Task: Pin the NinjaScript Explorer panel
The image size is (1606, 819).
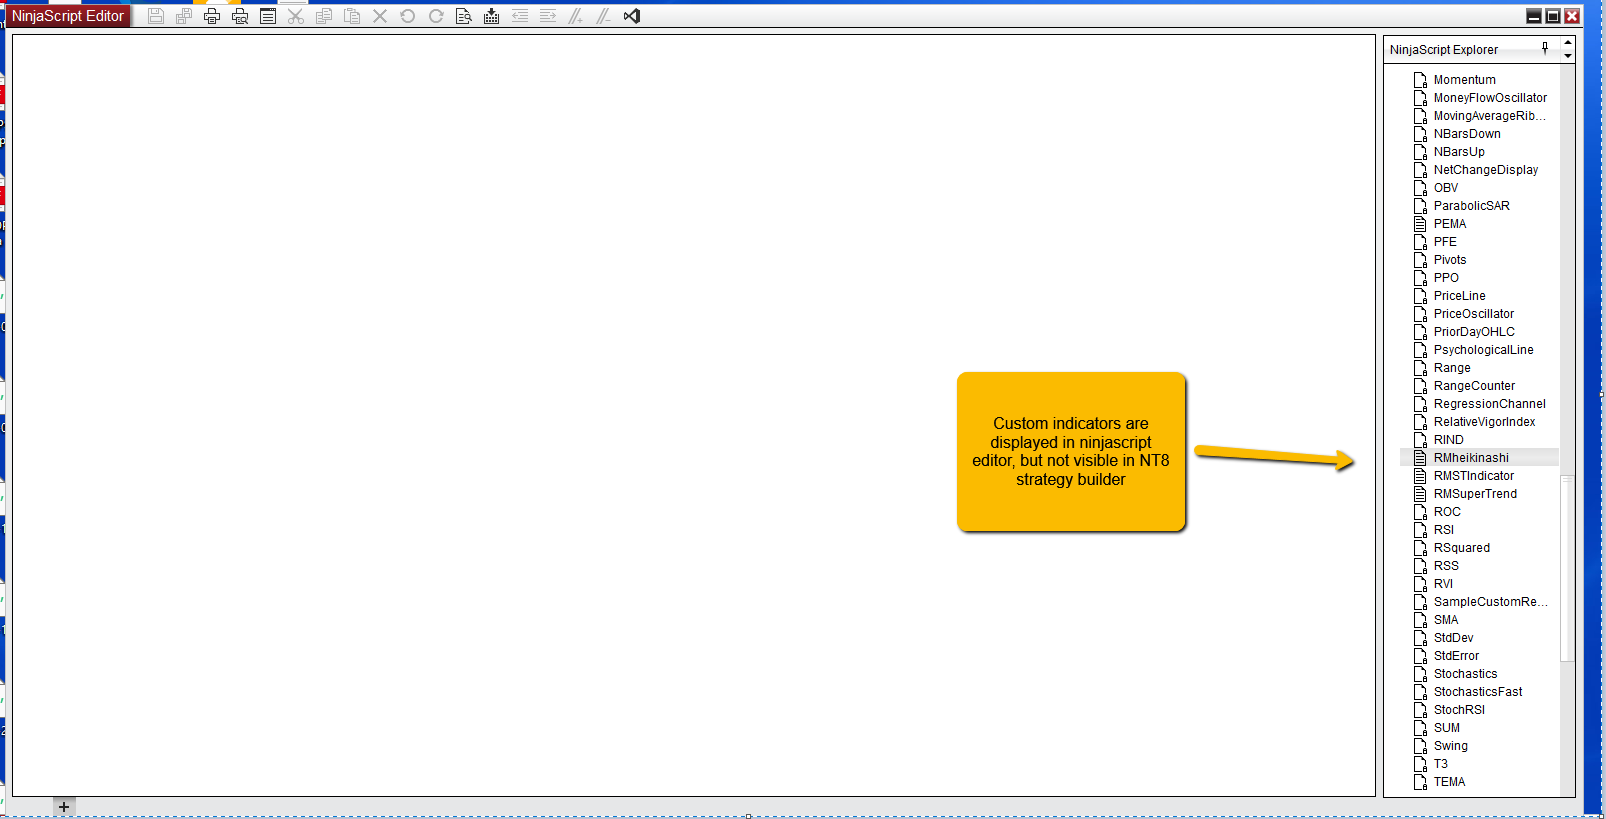Action: [x=1545, y=48]
